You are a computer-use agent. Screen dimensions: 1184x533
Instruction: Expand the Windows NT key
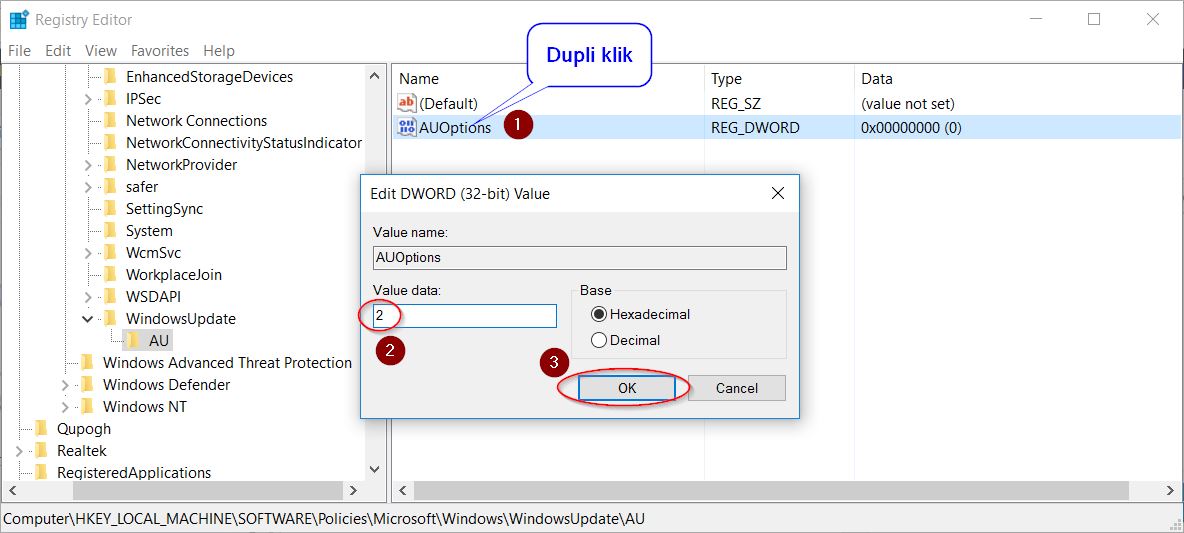(x=65, y=407)
